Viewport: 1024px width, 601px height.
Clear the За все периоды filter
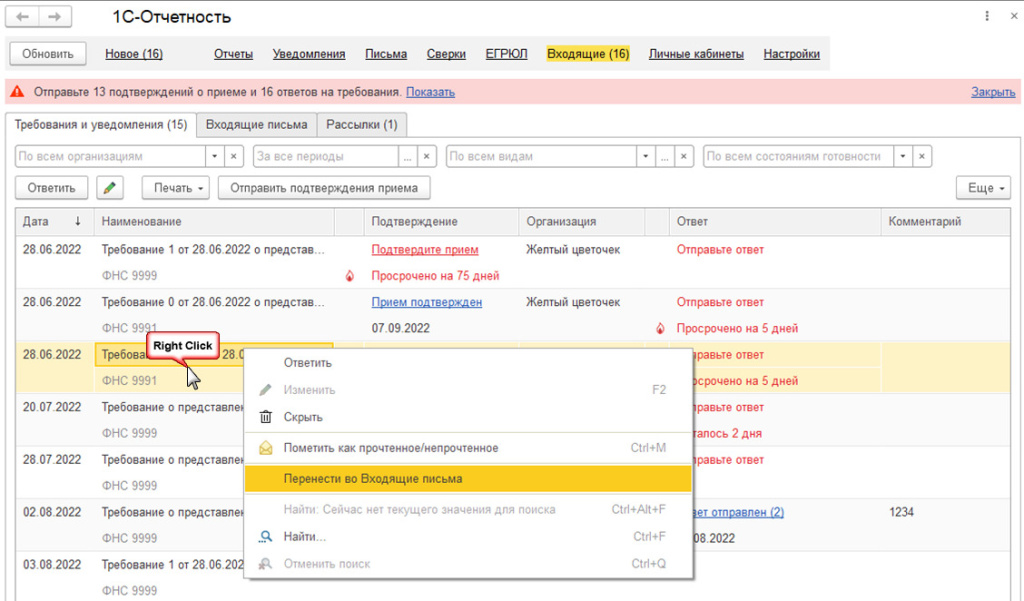(x=426, y=156)
